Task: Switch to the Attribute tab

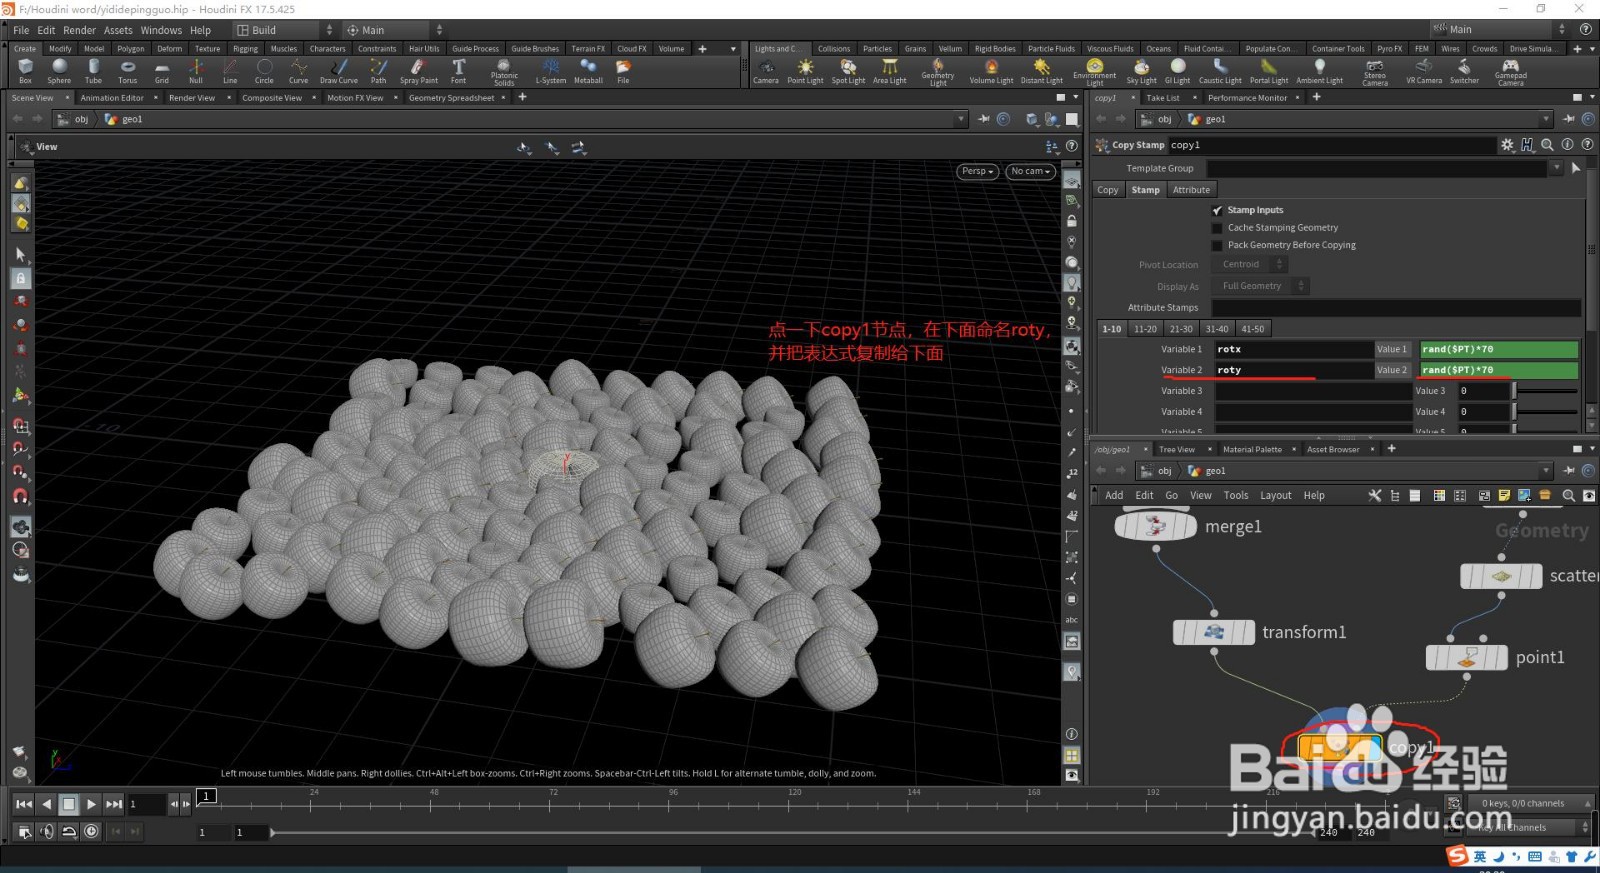Action: [x=1191, y=190]
